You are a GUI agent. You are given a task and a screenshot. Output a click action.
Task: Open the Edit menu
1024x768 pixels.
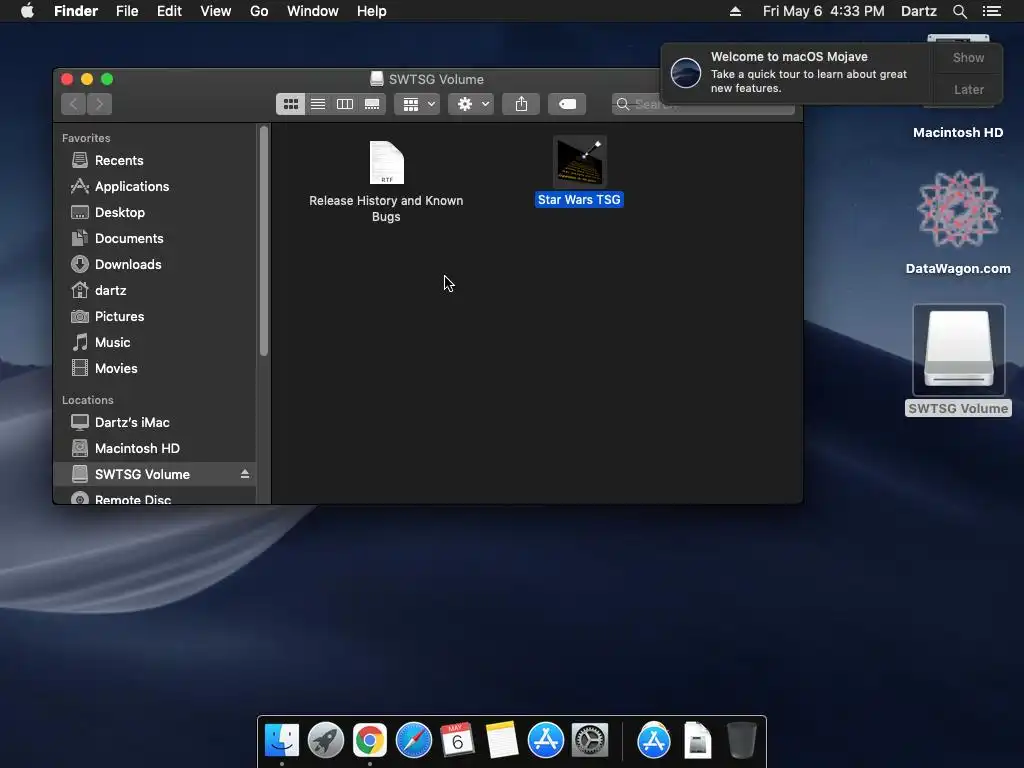tap(169, 11)
